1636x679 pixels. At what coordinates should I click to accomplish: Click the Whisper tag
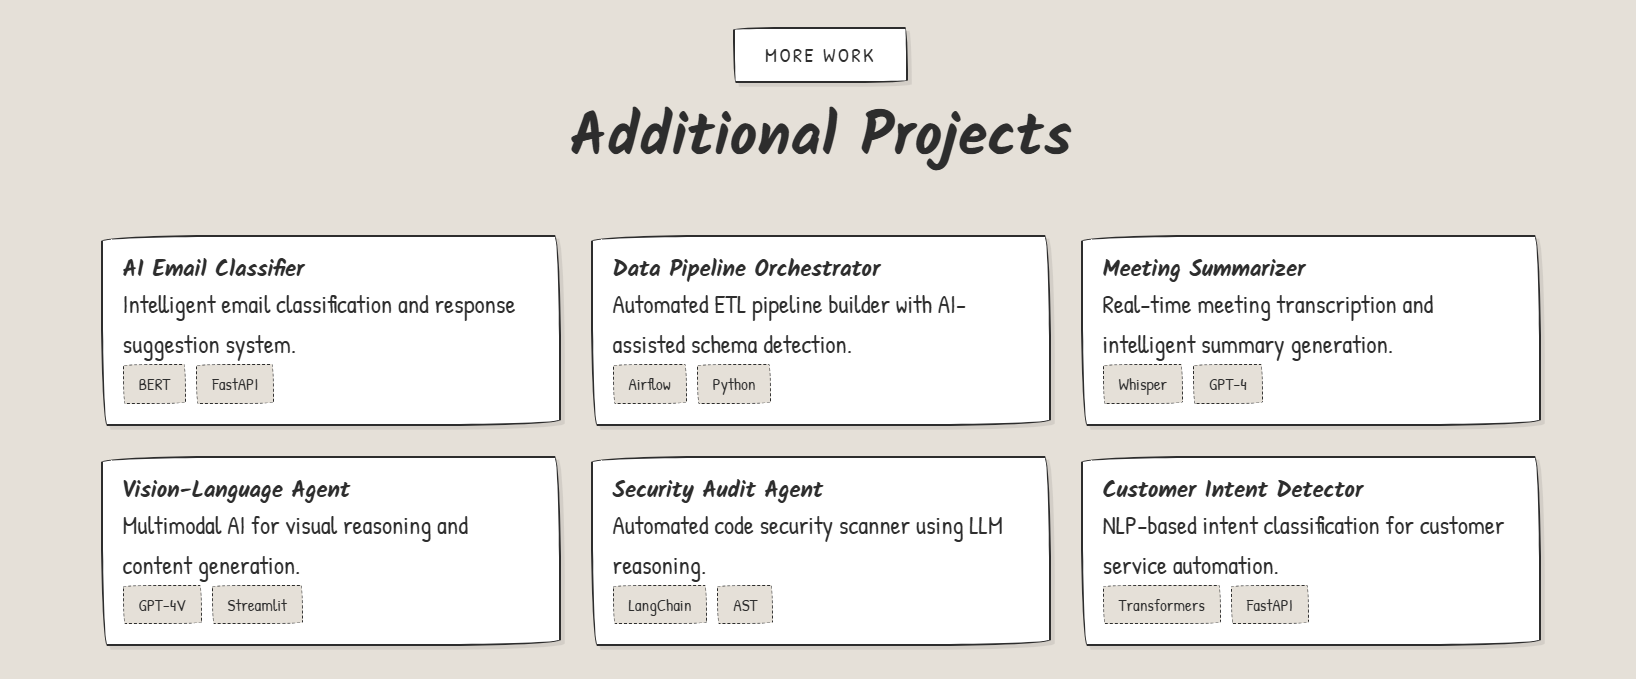[1142, 385]
